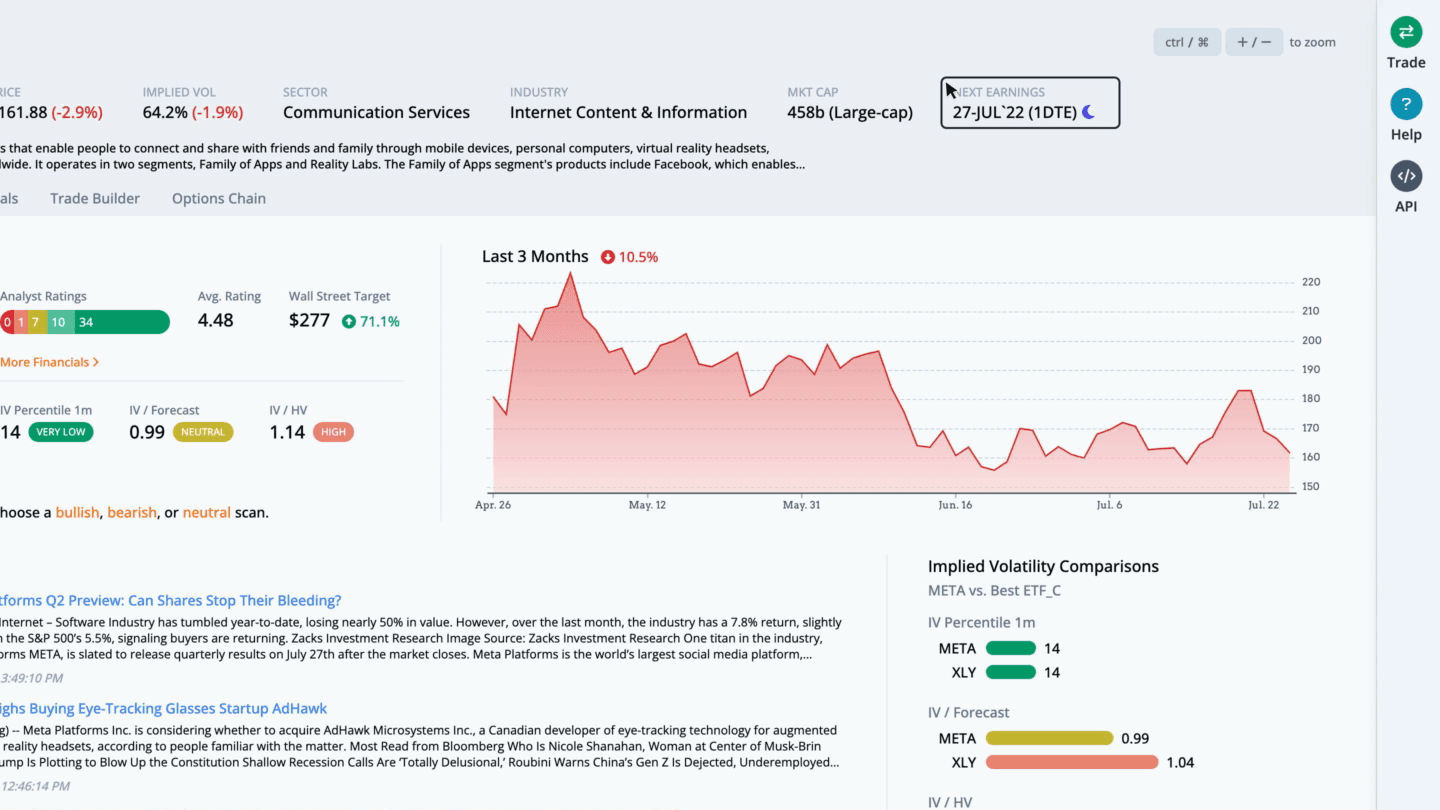1440x810 pixels.
Task: Open the API code icon
Action: coord(1406,176)
